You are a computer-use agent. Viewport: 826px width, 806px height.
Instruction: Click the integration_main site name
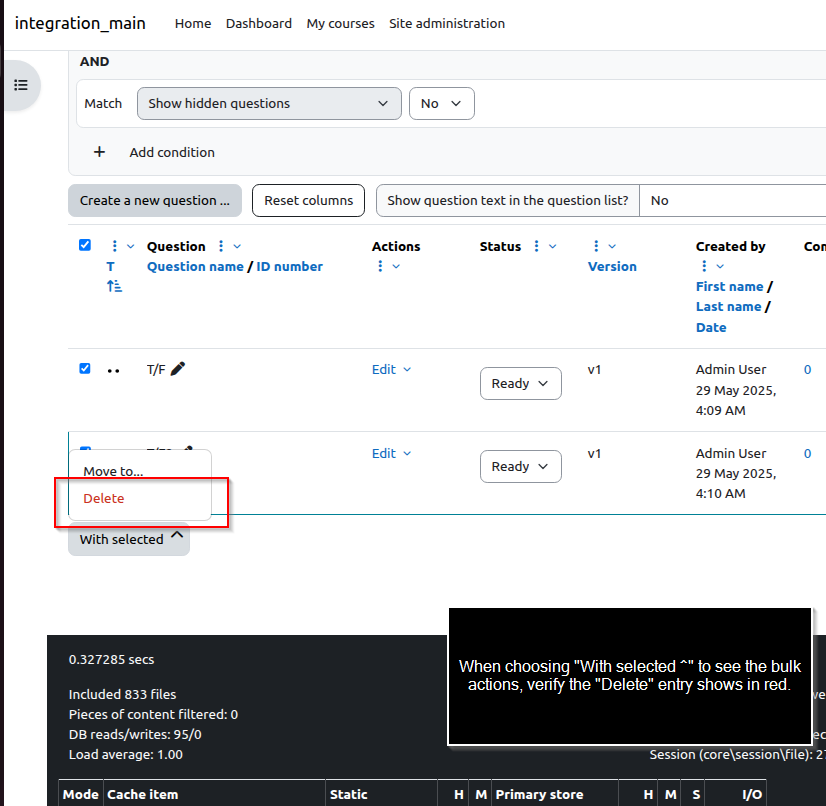(80, 23)
